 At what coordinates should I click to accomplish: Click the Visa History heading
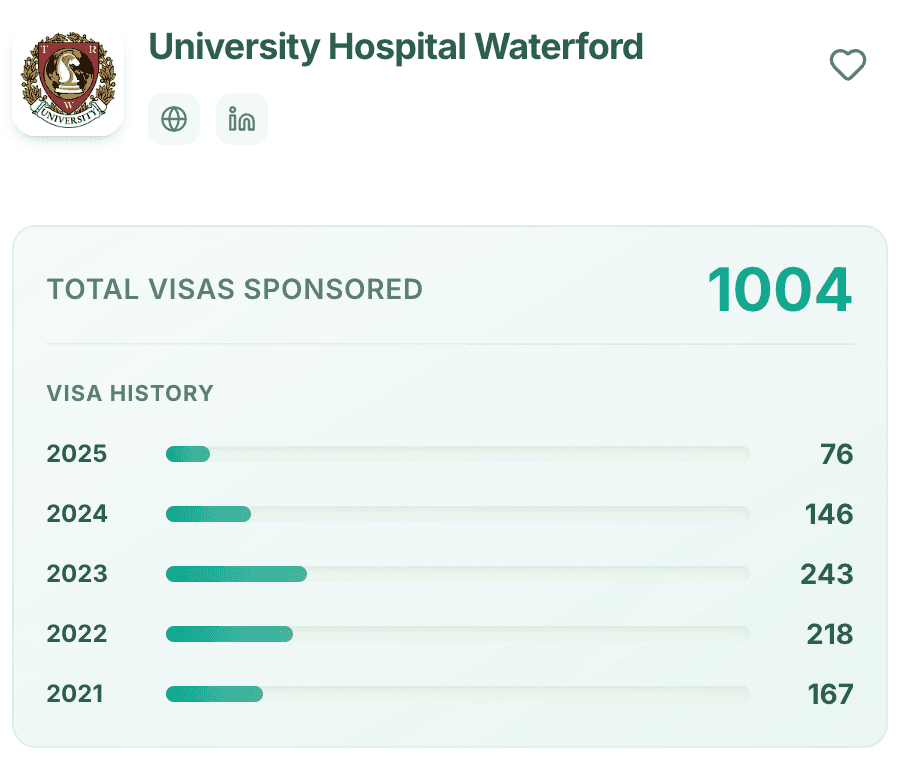130,393
